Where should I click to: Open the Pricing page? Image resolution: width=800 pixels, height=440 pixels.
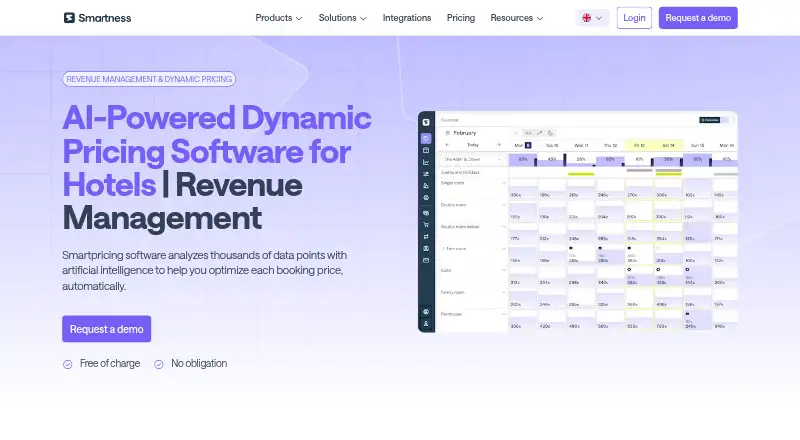tap(461, 18)
